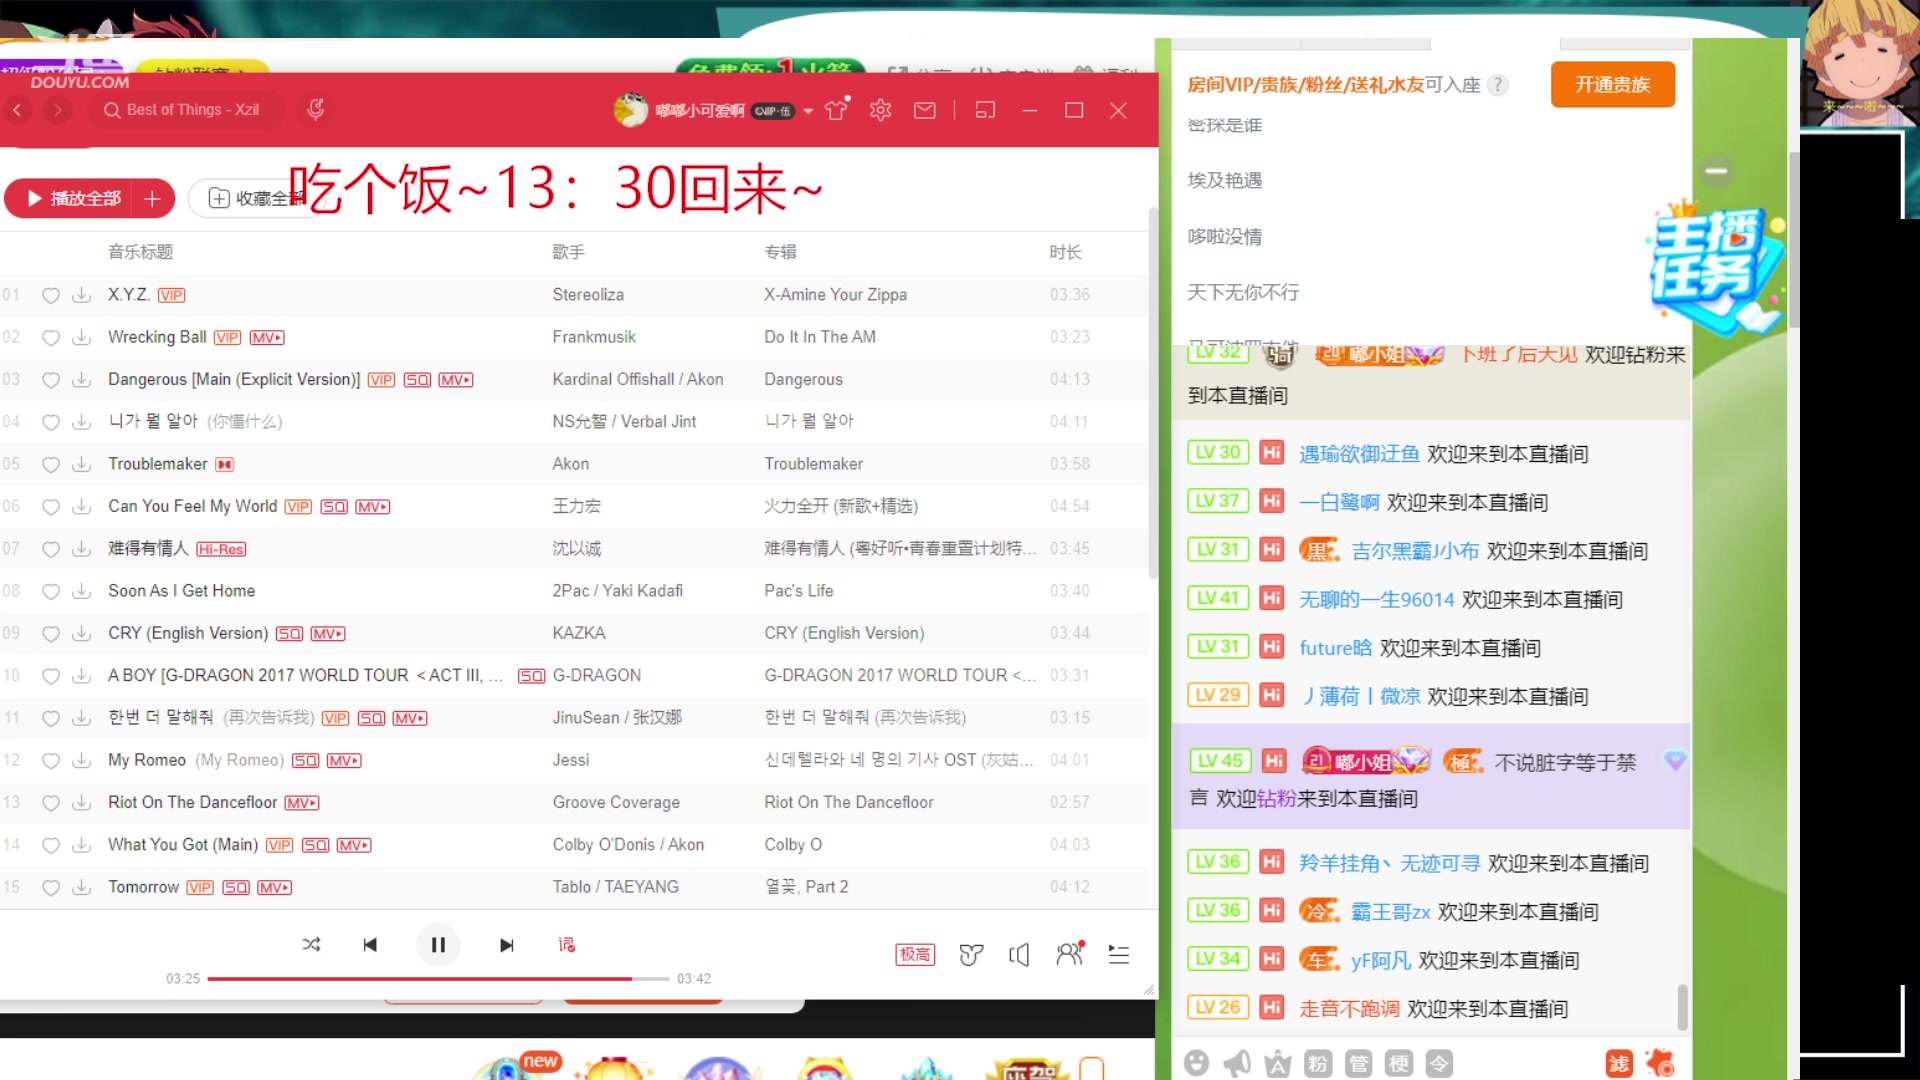Screen dimensions: 1920x1080
Task: Sort by 音乐标题 column header
Action: tap(140, 252)
